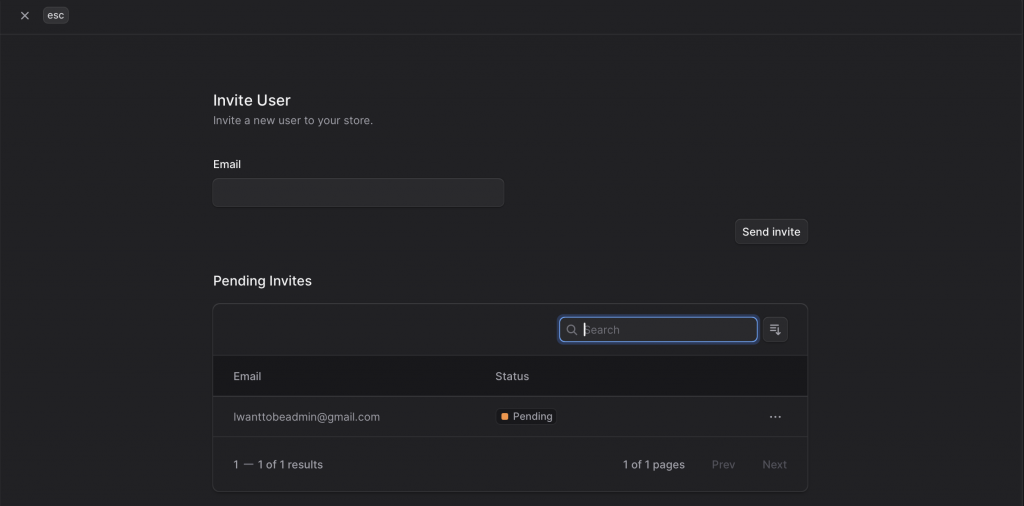Image resolution: width=1024 pixels, height=506 pixels.
Task: Click the Email field label
Action: [x=227, y=164]
